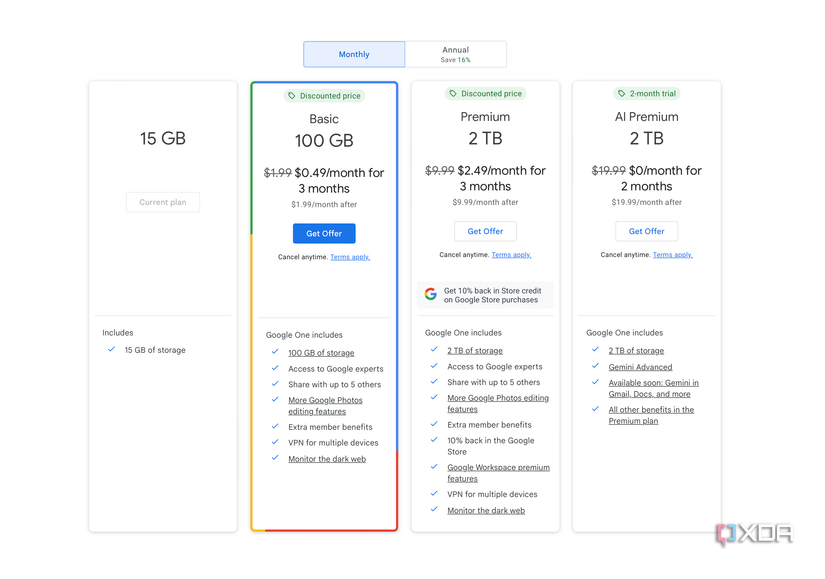Click the checkmark beside 15 GB of storage
Image resolution: width=825 pixels, height=579 pixels.
click(111, 350)
